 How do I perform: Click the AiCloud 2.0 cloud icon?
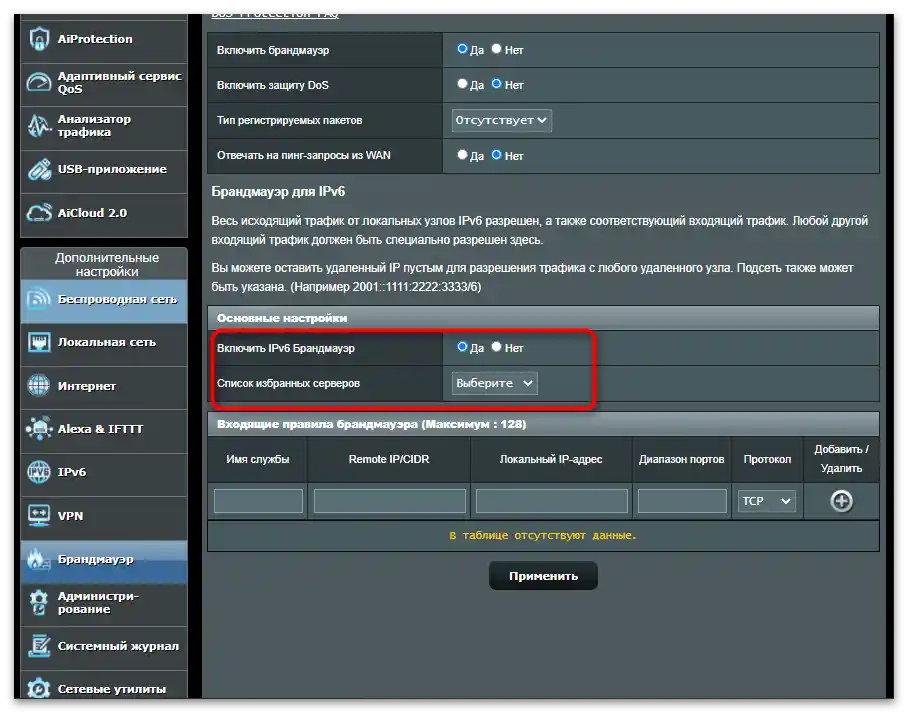[x=39, y=213]
